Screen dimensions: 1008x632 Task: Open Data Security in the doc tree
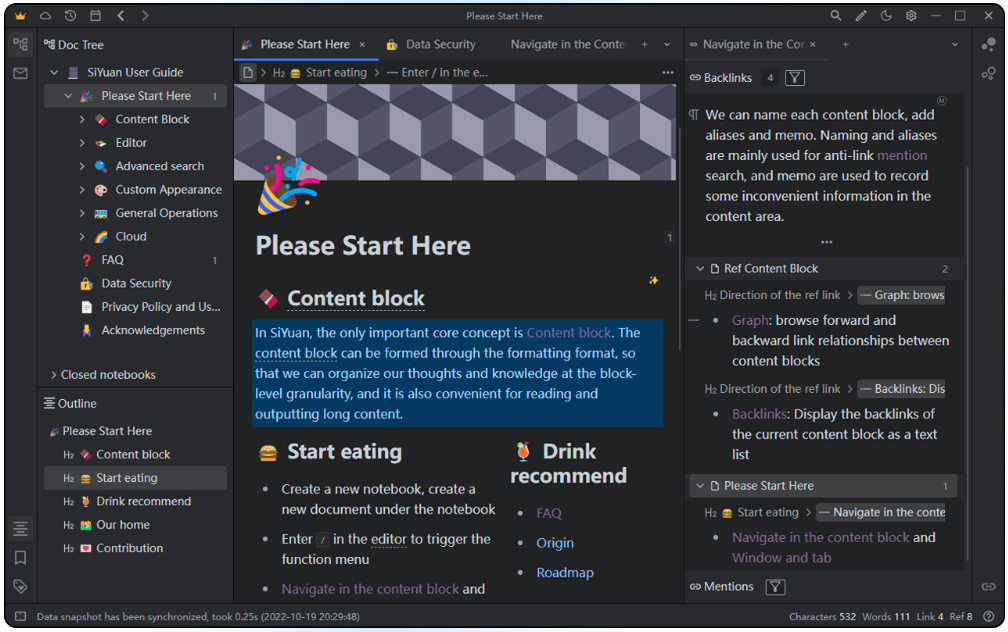coord(136,284)
